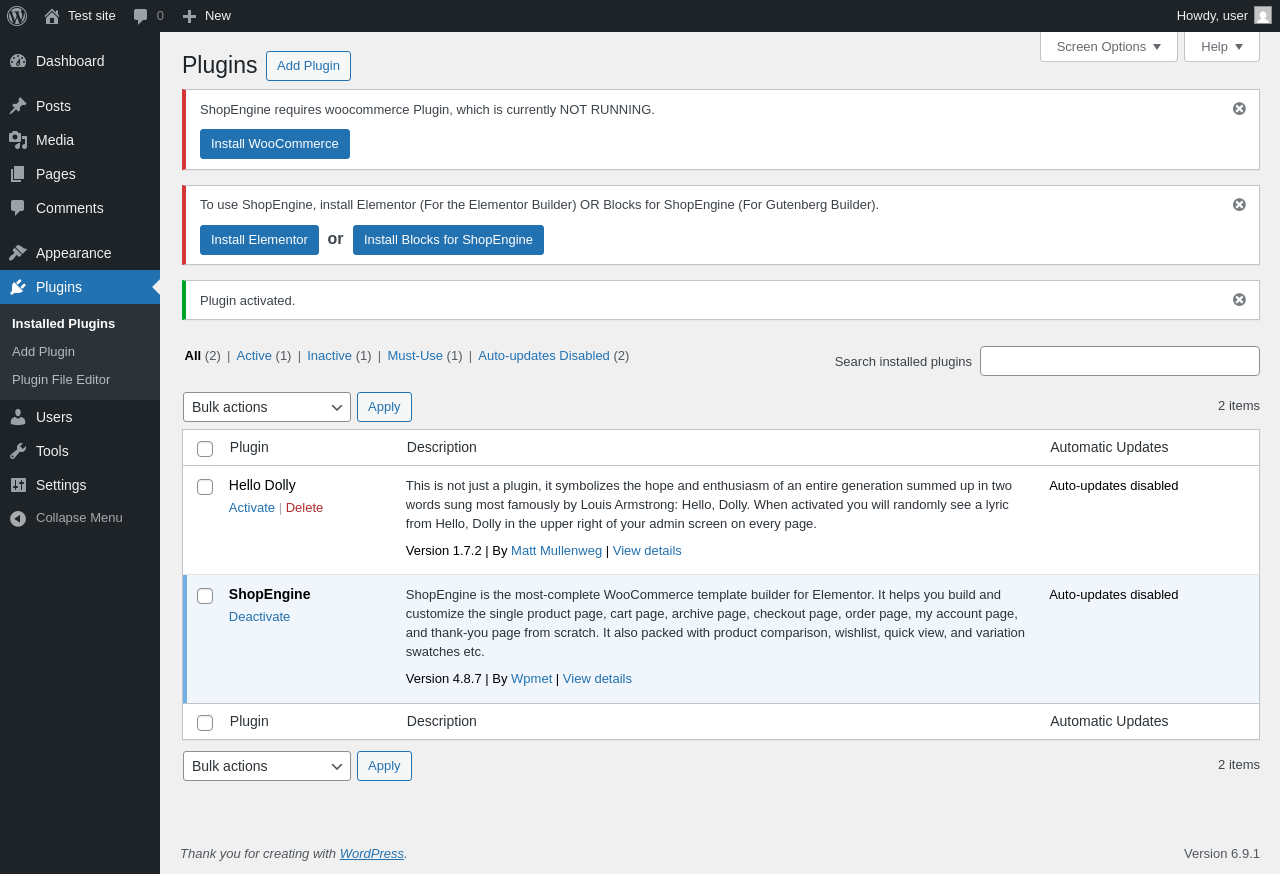Open Plugin File Editor submenu item
The width and height of the screenshot is (1280, 874).
tap(61, 380)
